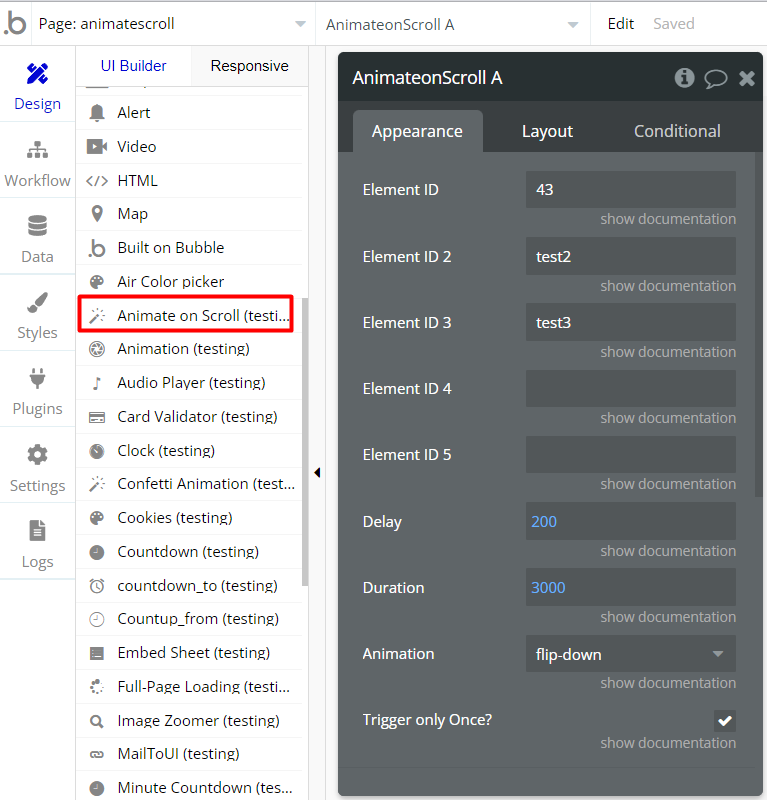Select the Card Validator card icon
The image size is (767, 800).
[97, 417]
